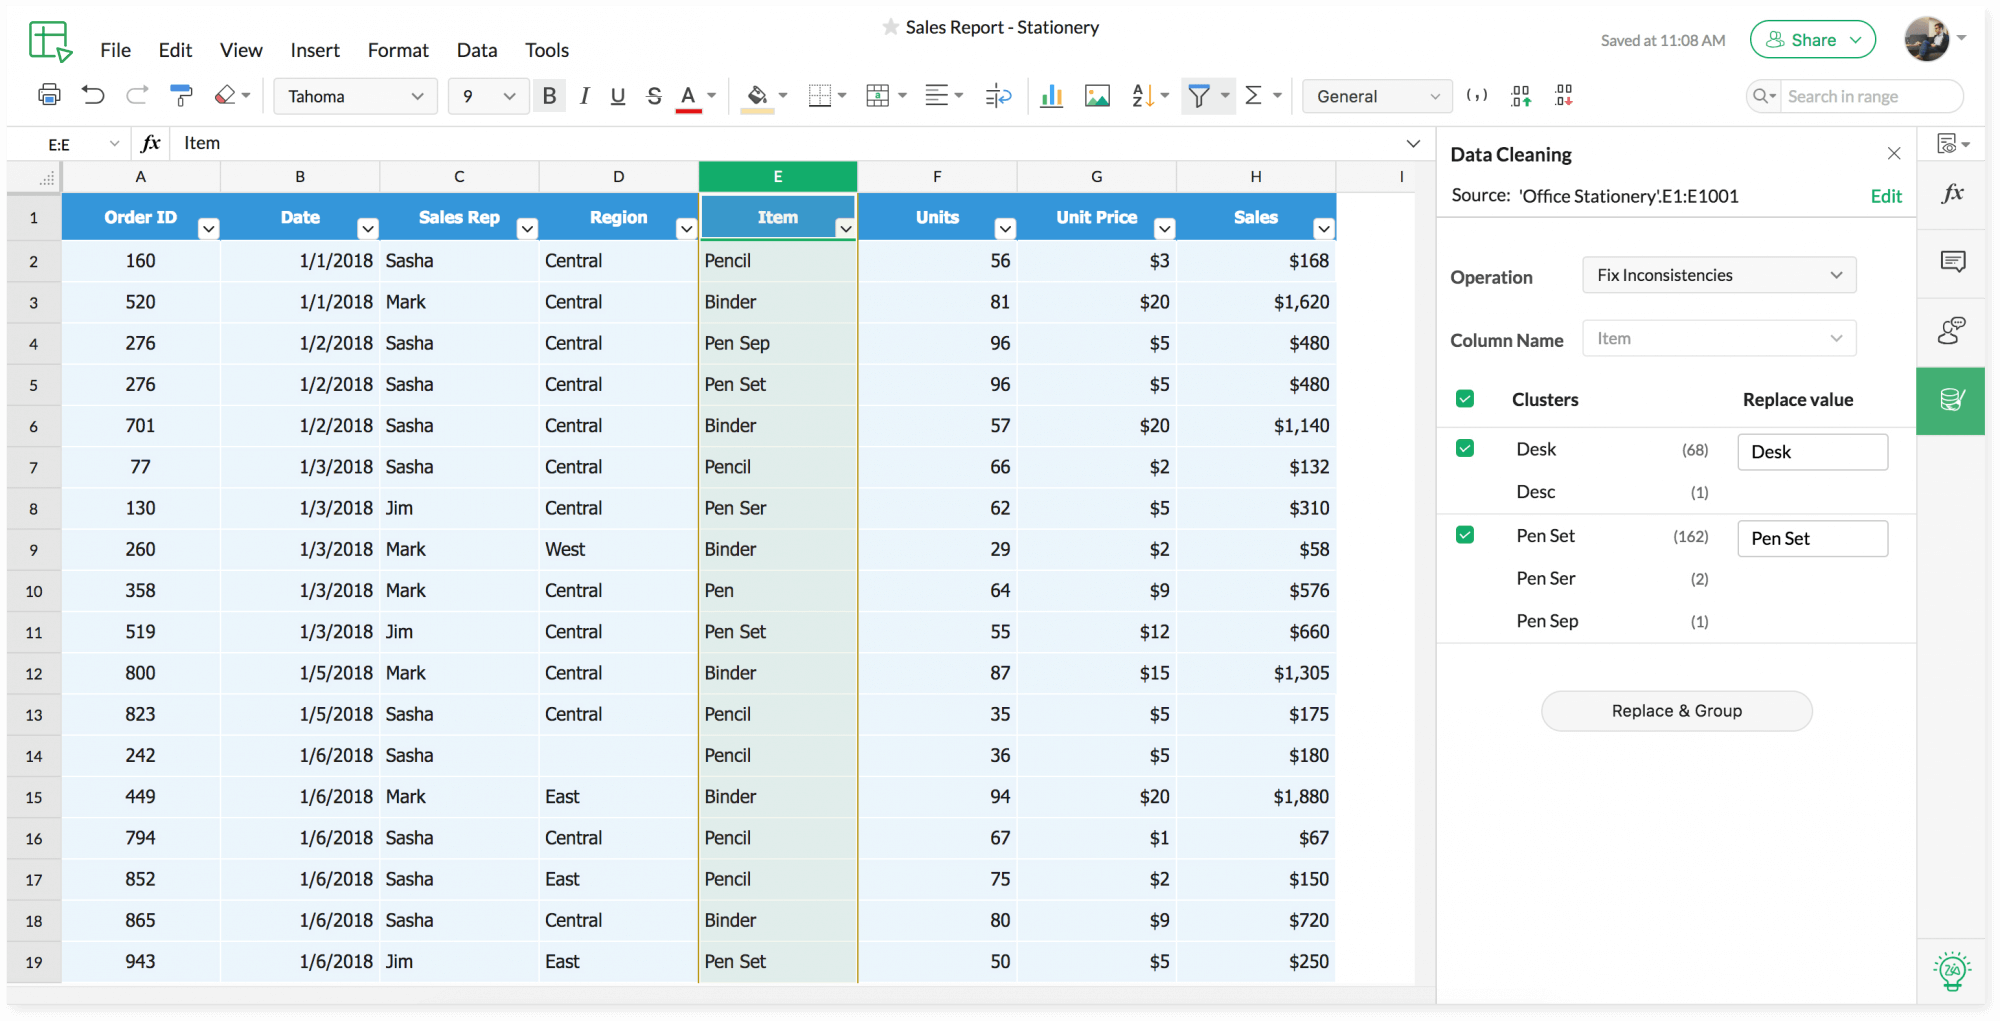
Task: Uncheck the Desk cluster checkbox
Action: (x=1465, y=450)
